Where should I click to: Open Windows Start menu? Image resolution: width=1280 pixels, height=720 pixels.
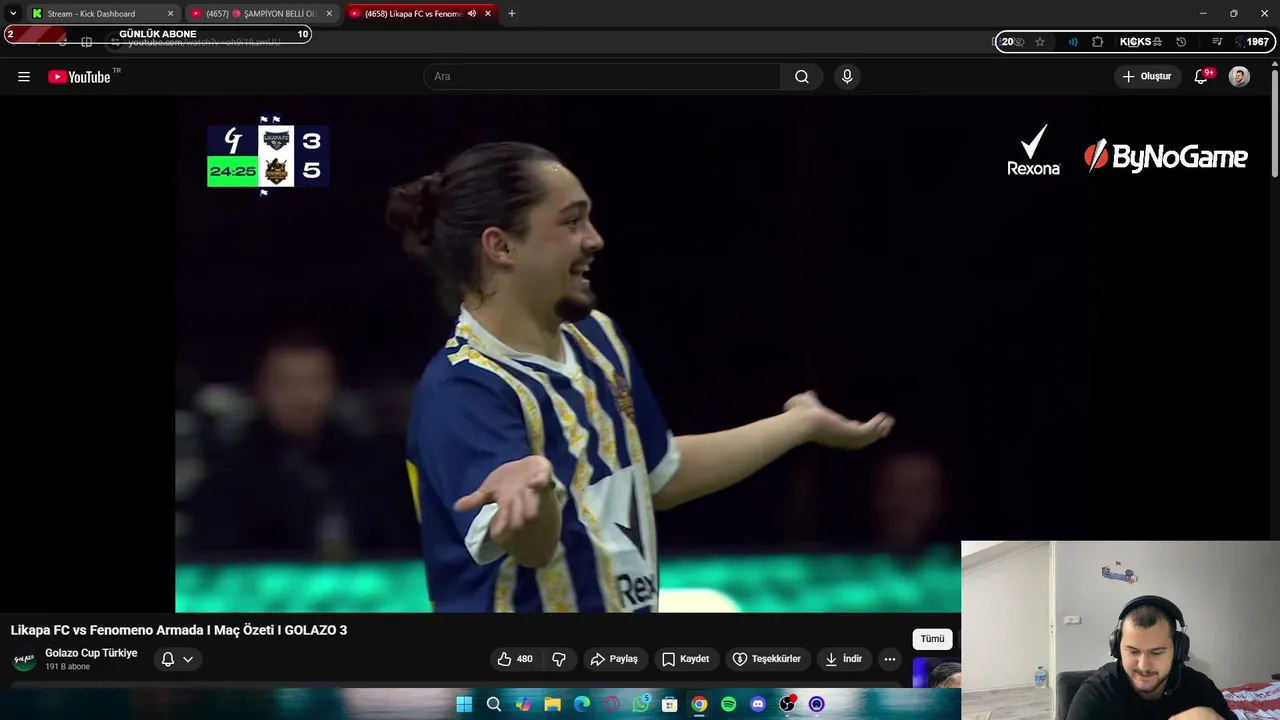(x=464, y=704)
